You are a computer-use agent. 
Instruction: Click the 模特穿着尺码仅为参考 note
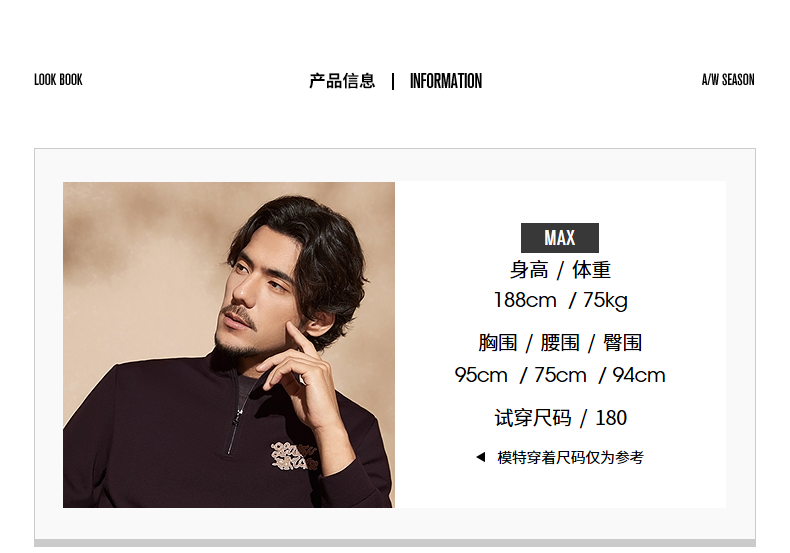(570, 457)
